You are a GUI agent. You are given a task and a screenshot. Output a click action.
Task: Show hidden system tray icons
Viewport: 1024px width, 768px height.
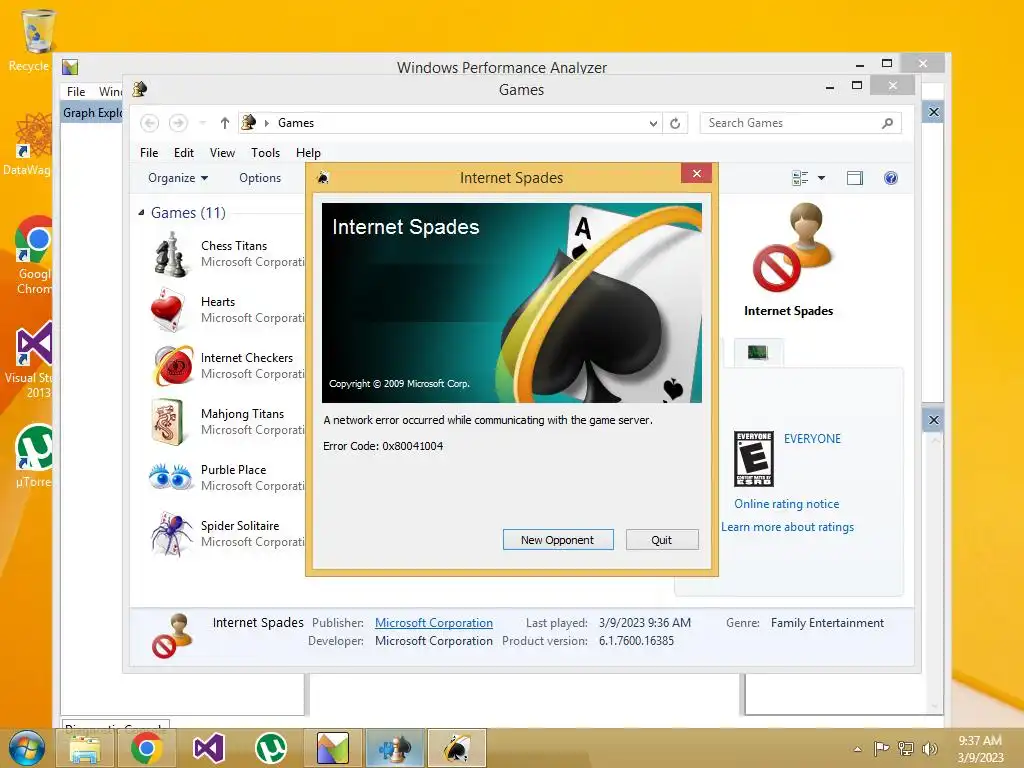coord(857,749)
